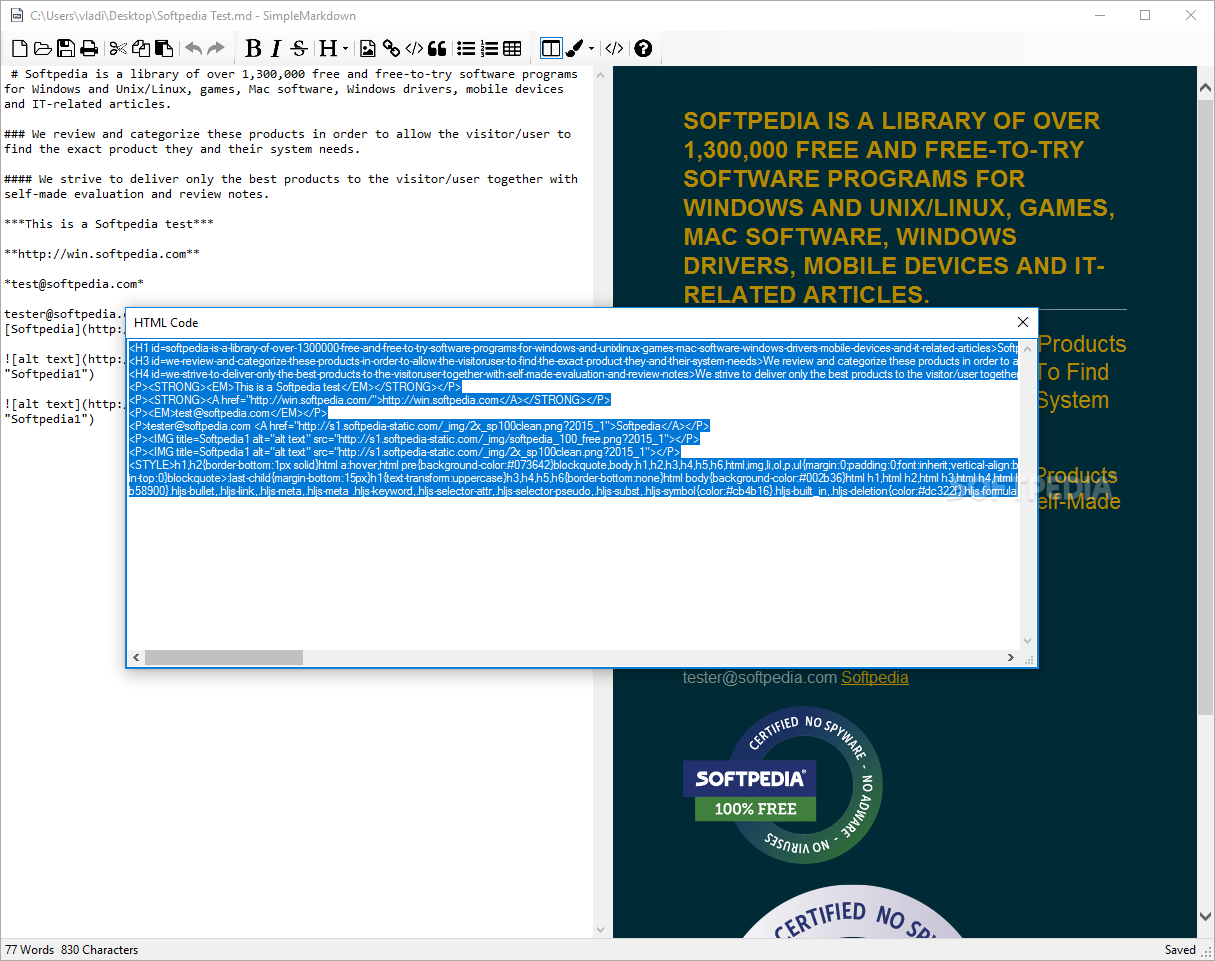The width and height of the screenshot is (1215, 961).
Task: Print the document with the printer icon
Action: pos(89,48)
